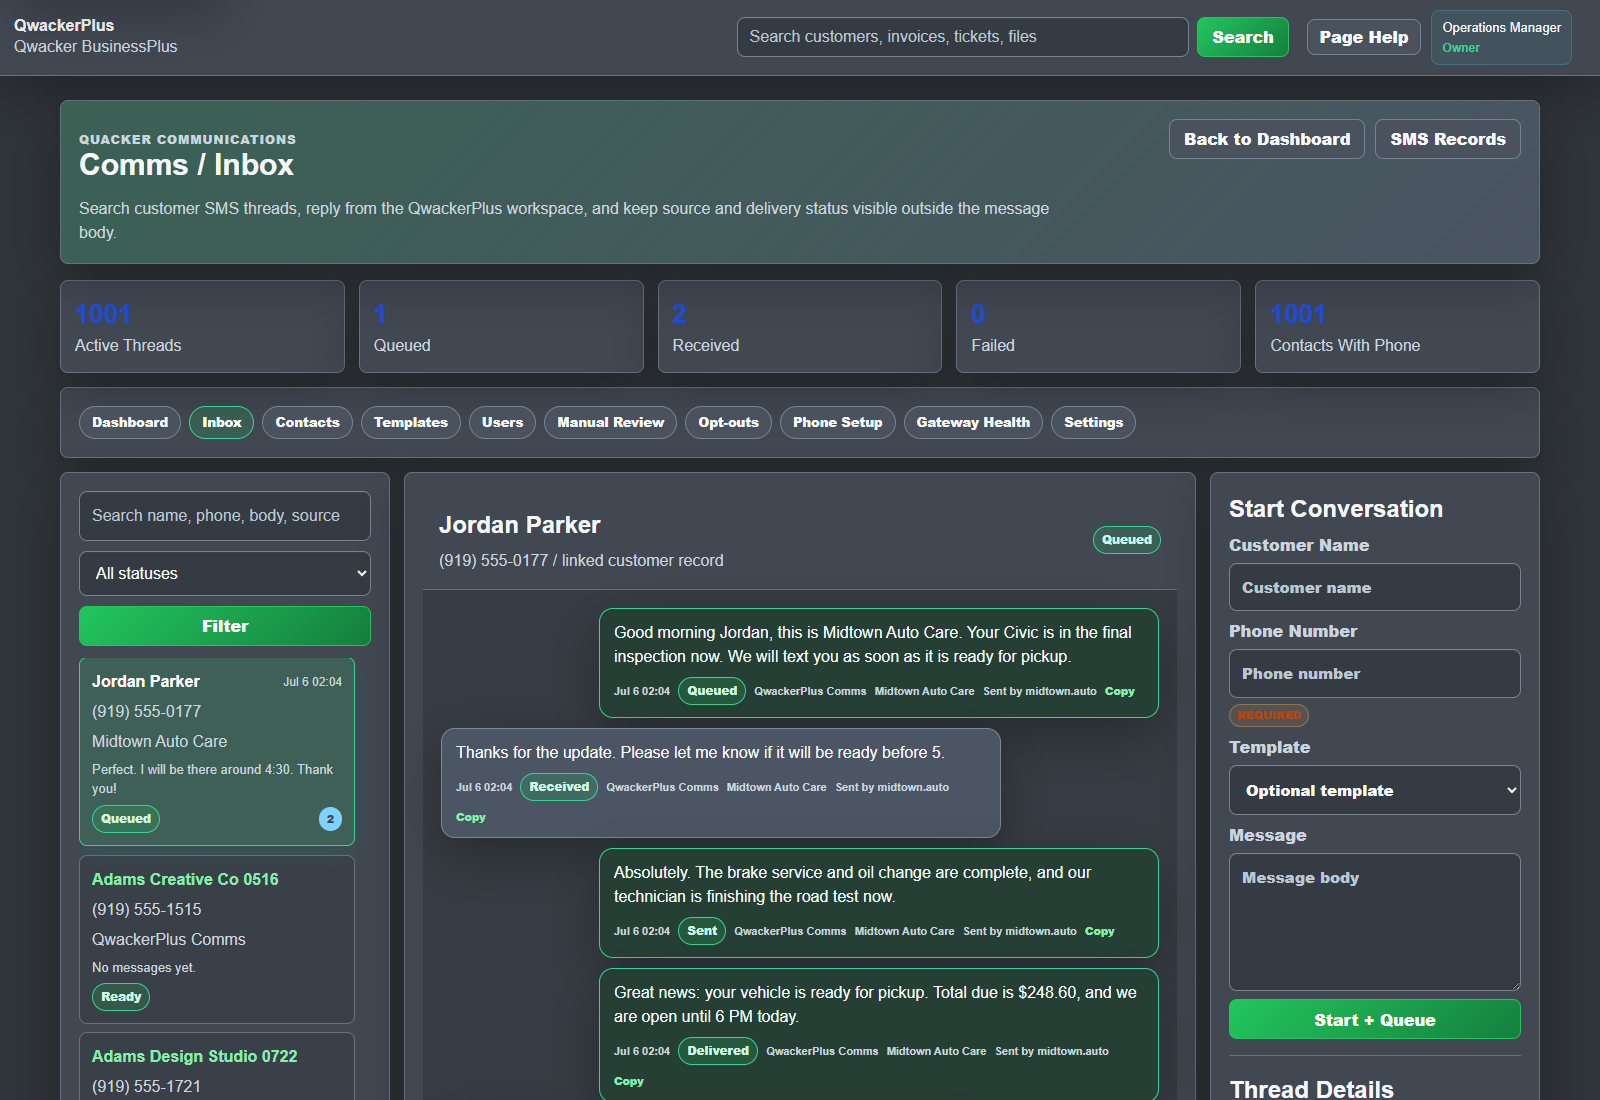1600x1100 pixels.
Task: Click the Queued badge on first outgoing message
Action: [x=712, y=691]
